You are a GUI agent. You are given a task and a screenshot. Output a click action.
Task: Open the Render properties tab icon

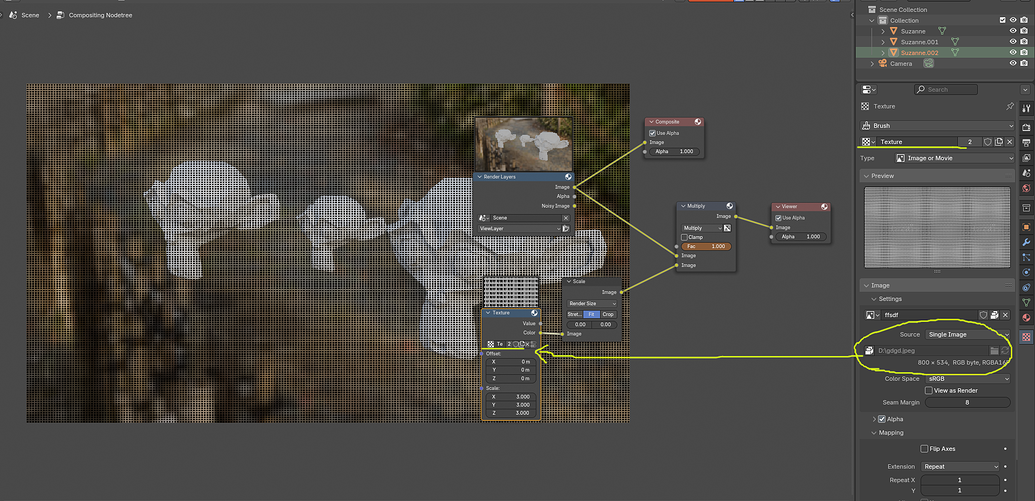point(1026,126)
